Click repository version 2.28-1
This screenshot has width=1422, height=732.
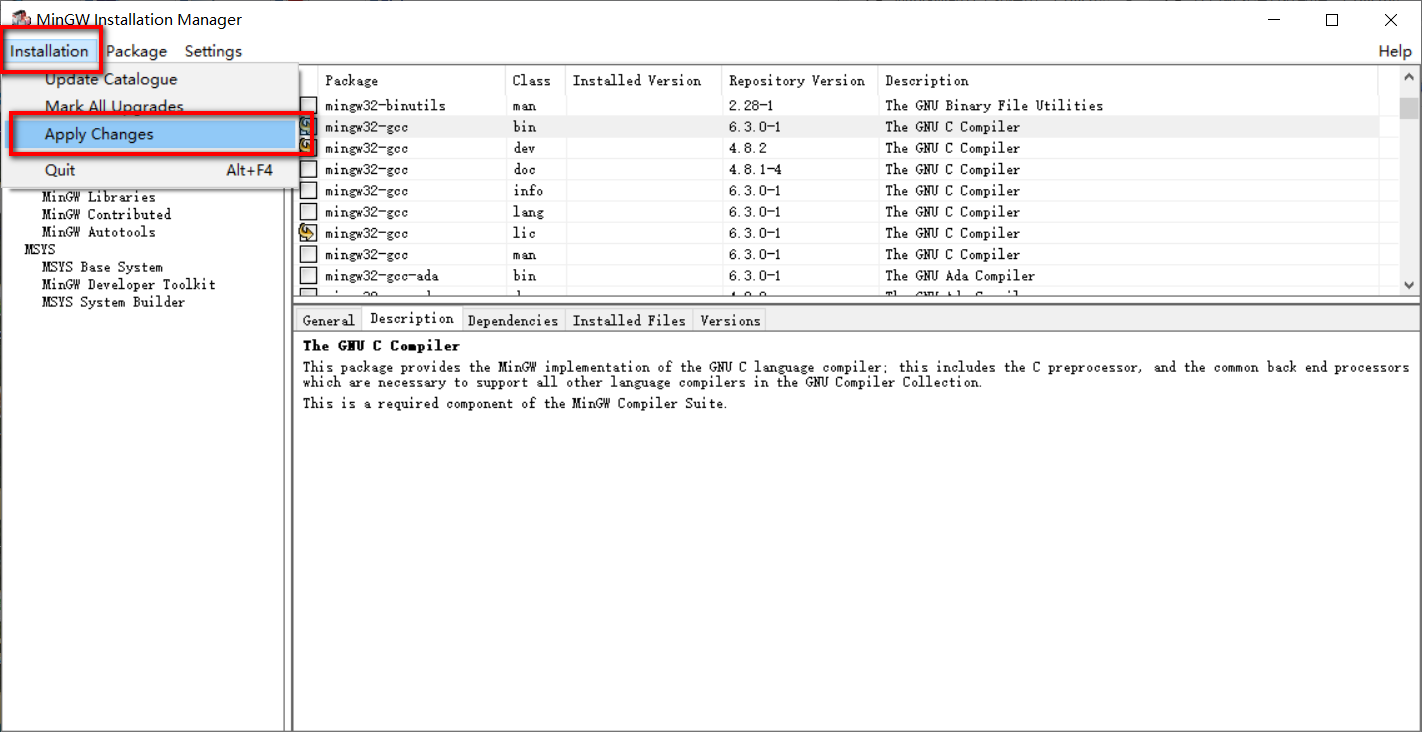coord(753,106)
